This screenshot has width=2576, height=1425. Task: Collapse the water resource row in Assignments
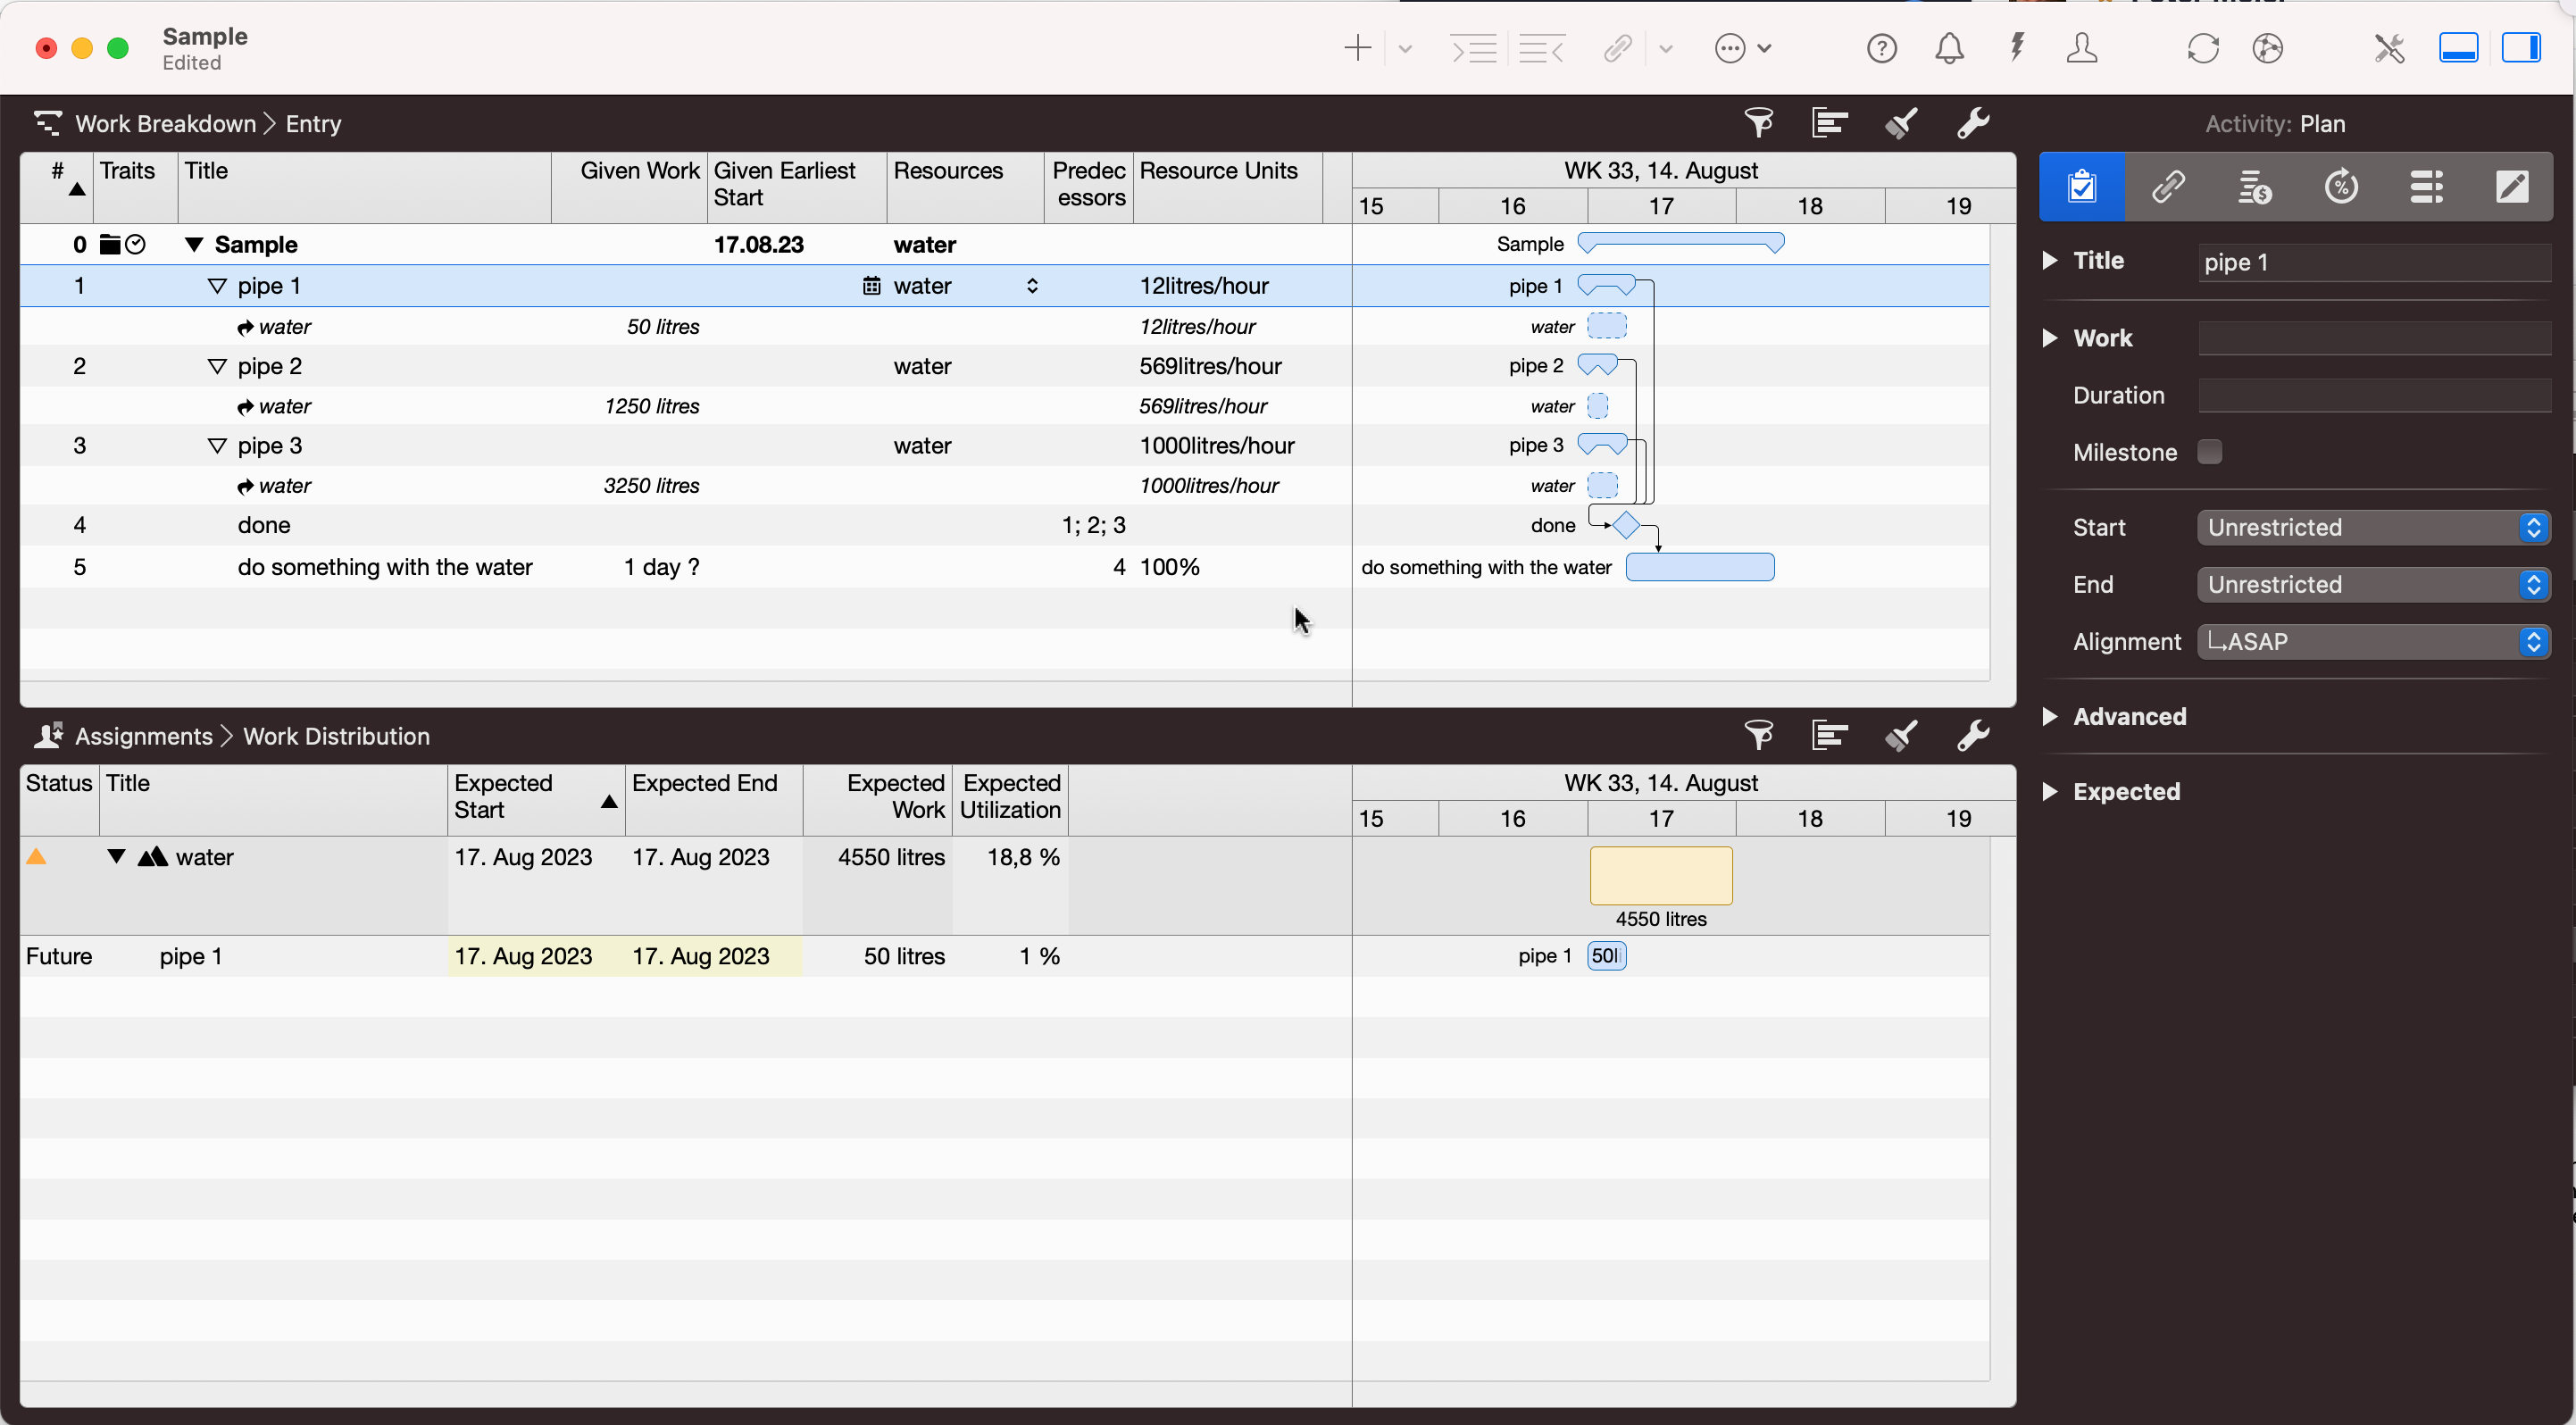[x=116, y=856]
